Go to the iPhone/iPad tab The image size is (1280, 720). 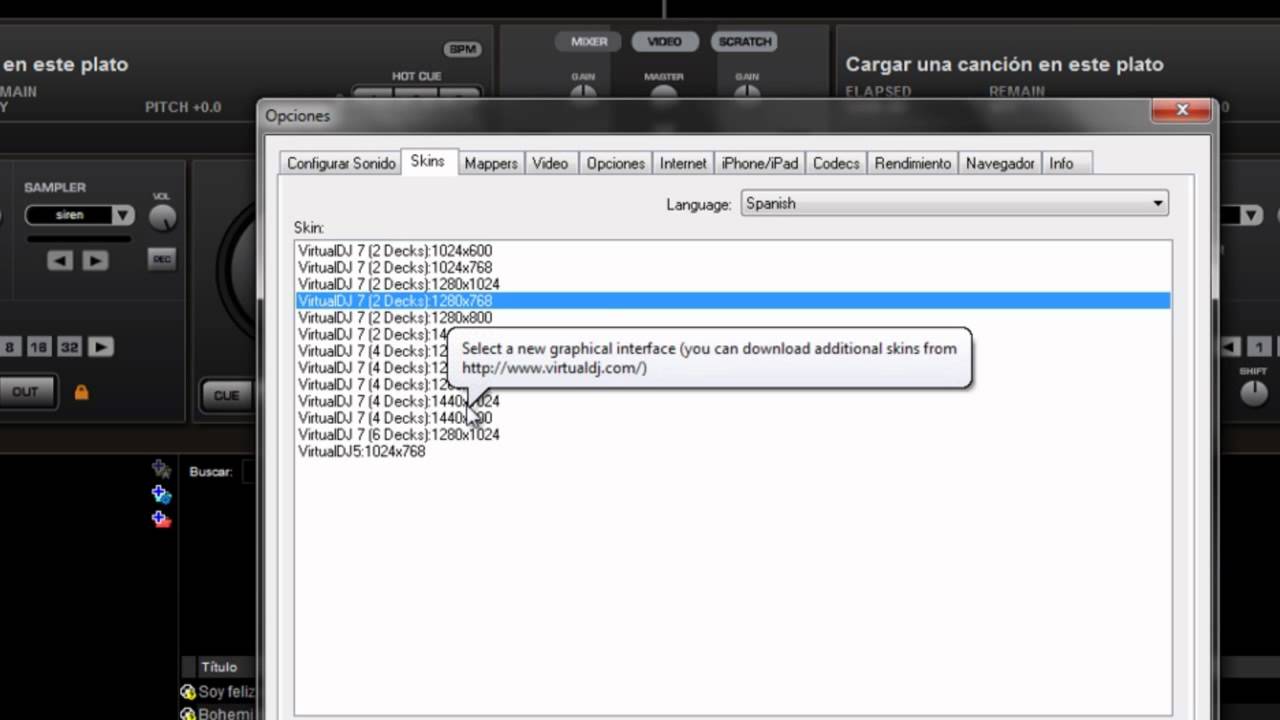click(760, 163)
